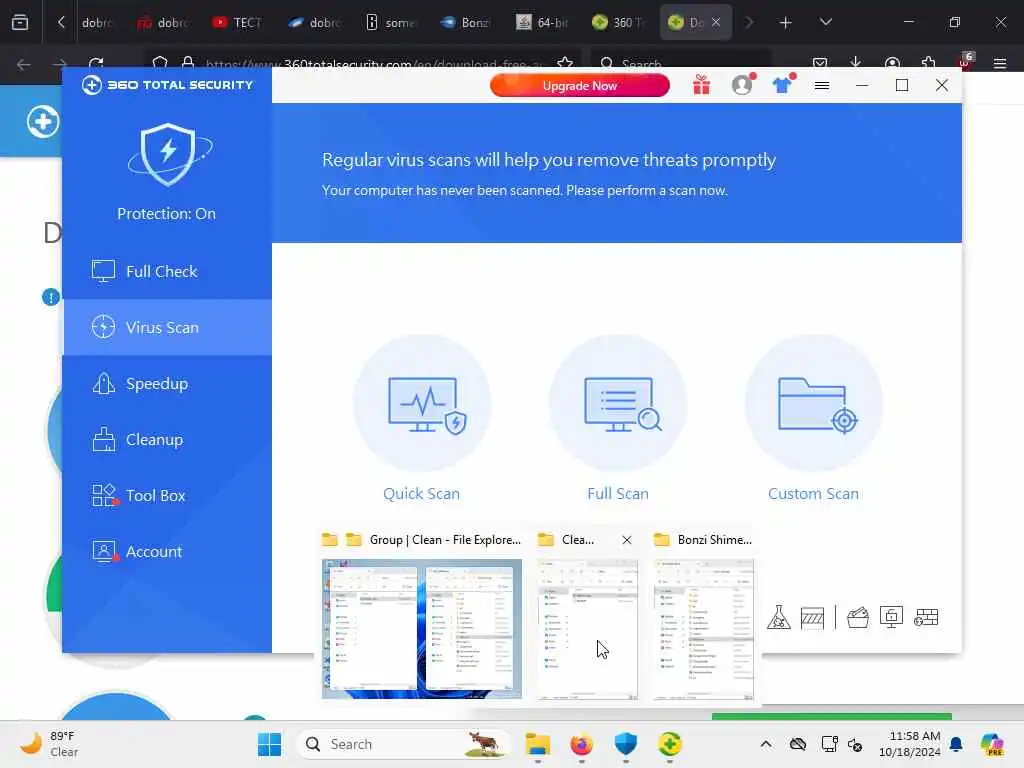Click the browser Search field

tap(680, 64)
